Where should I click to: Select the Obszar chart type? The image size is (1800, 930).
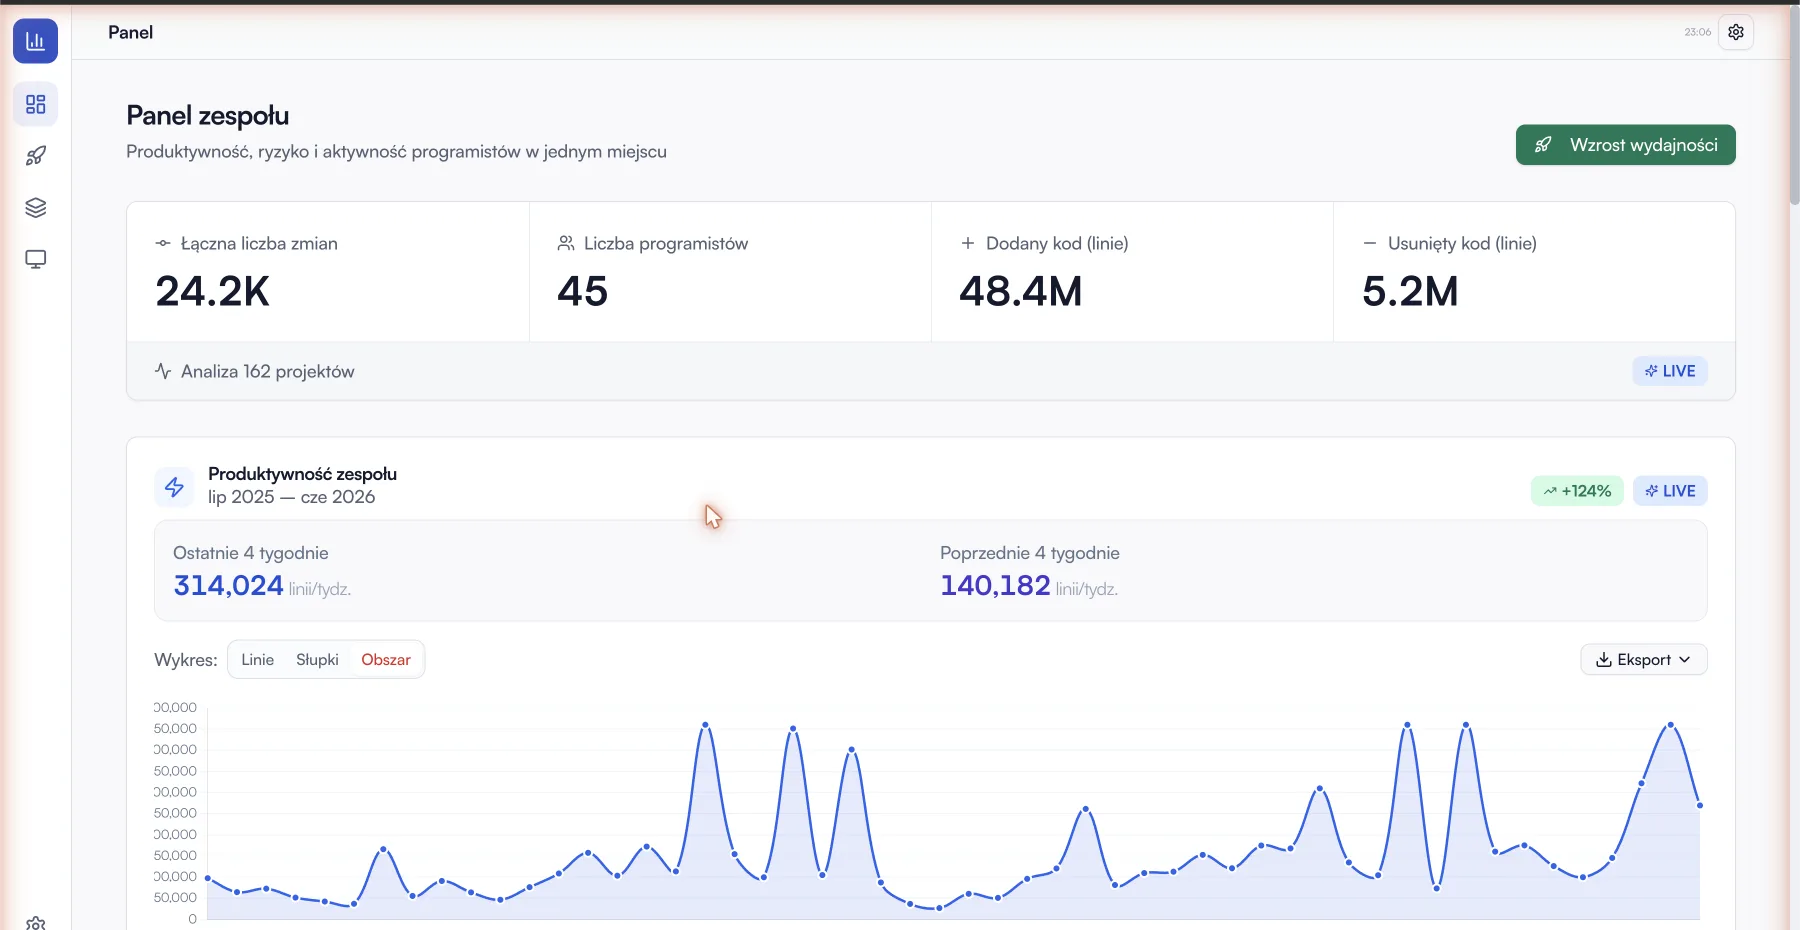tap(386, 660)
